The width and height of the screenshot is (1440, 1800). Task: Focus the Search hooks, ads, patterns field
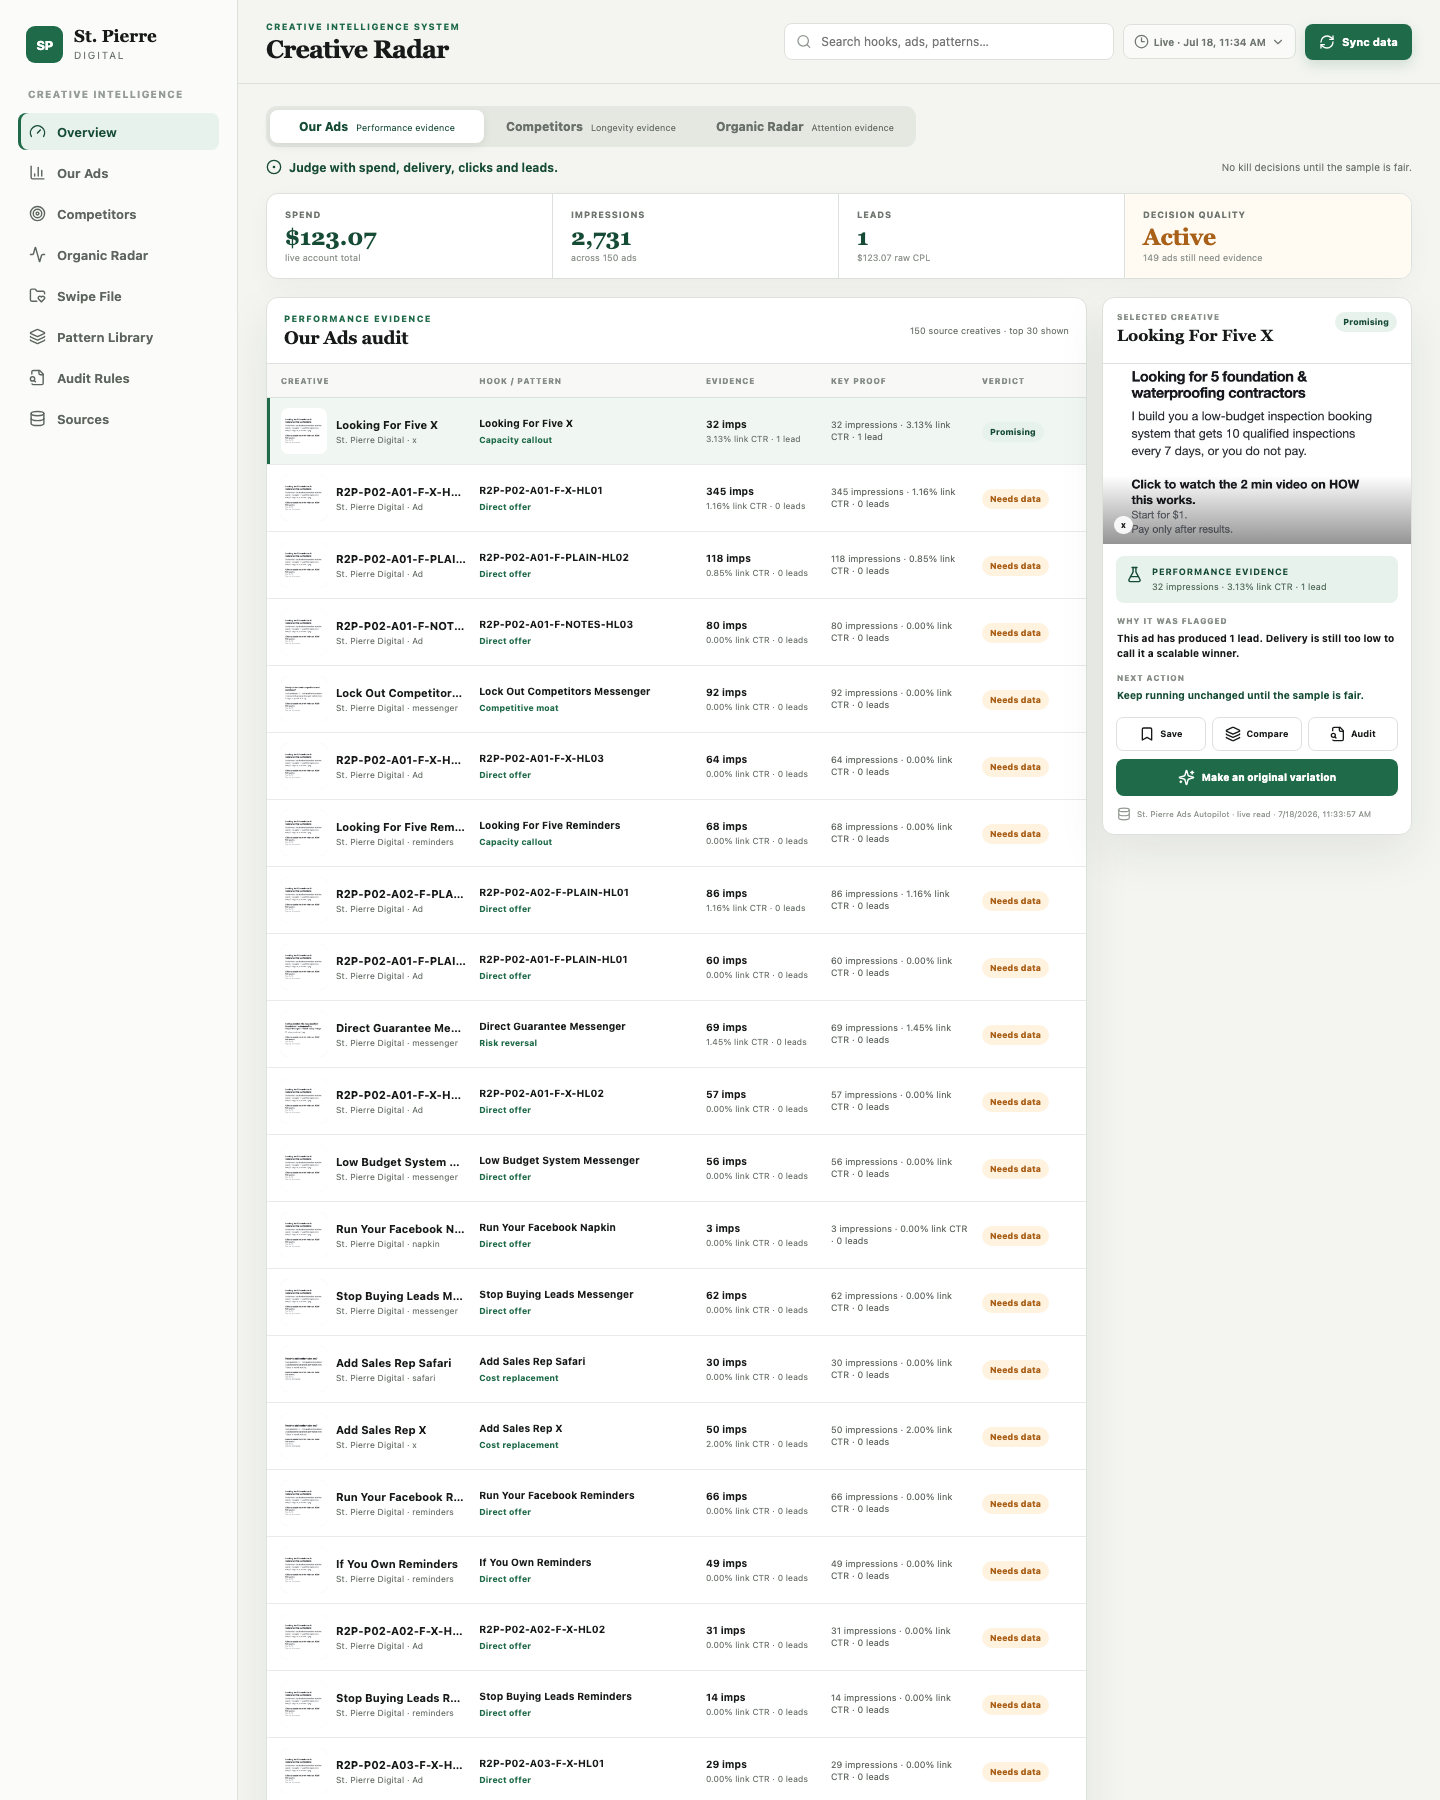949,42
